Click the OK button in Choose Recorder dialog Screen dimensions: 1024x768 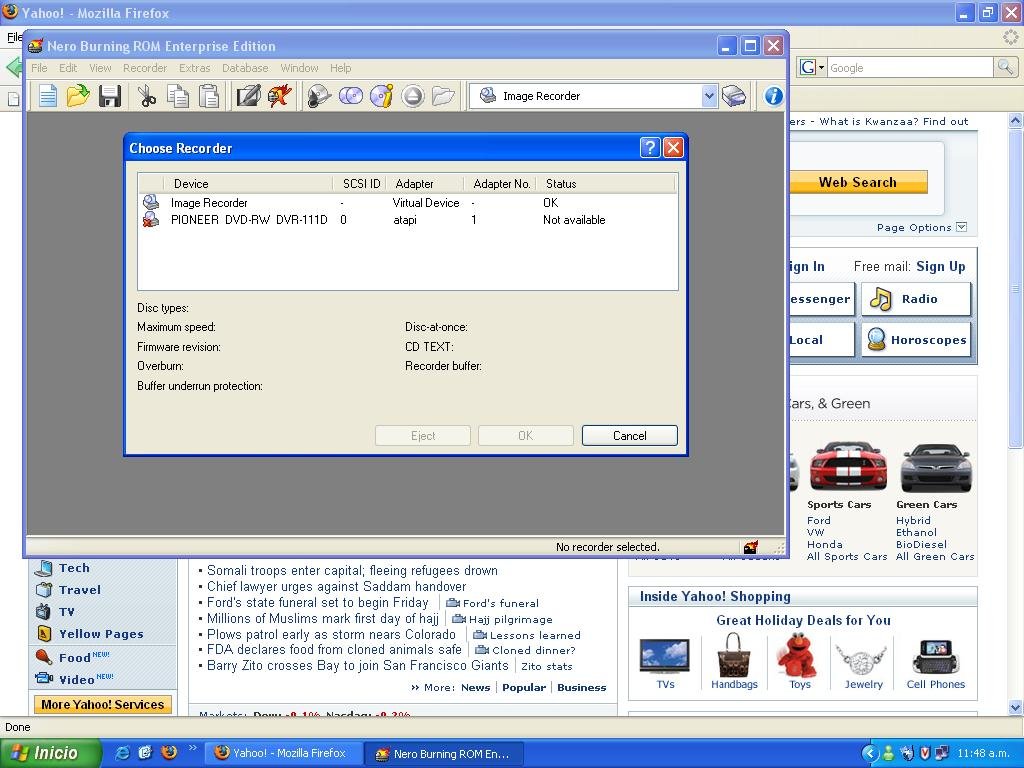(x=526, y=436)
